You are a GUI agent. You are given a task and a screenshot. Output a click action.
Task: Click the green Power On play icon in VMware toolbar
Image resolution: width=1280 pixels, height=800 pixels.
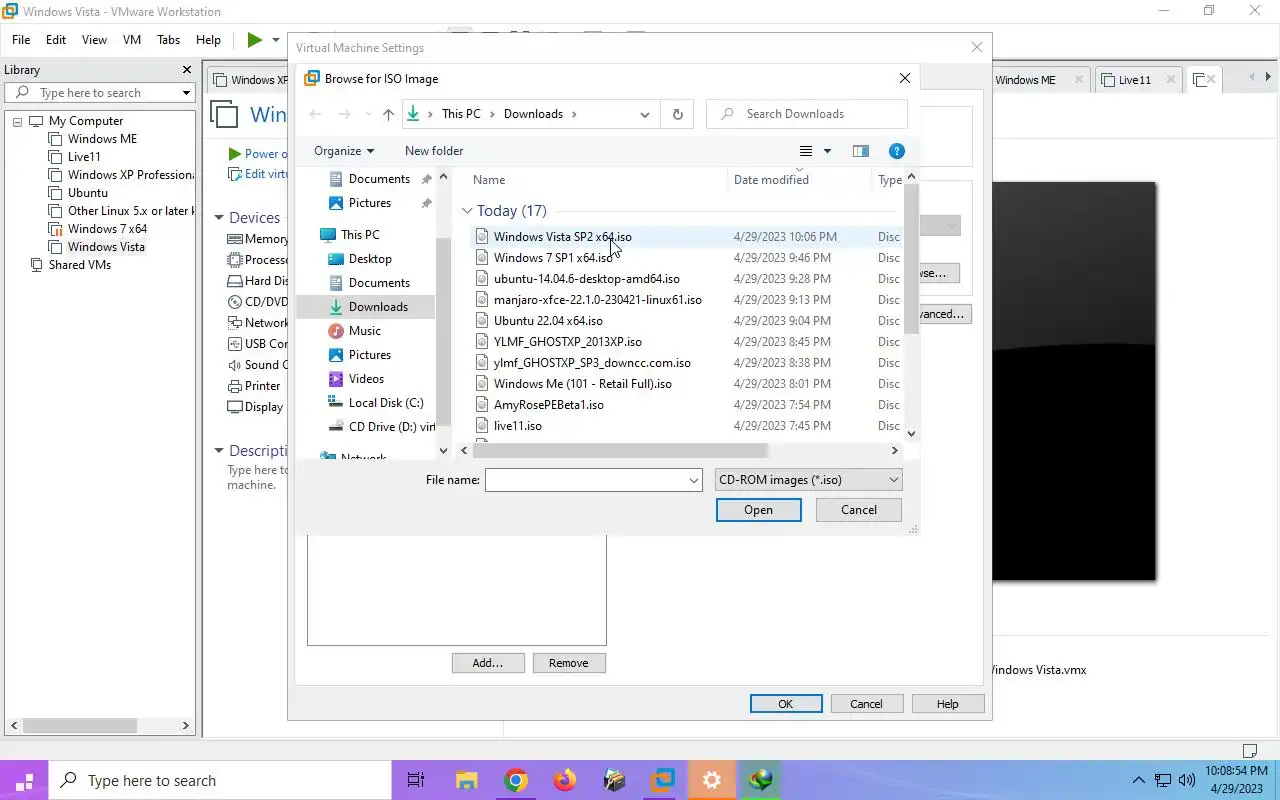[255, 40]
